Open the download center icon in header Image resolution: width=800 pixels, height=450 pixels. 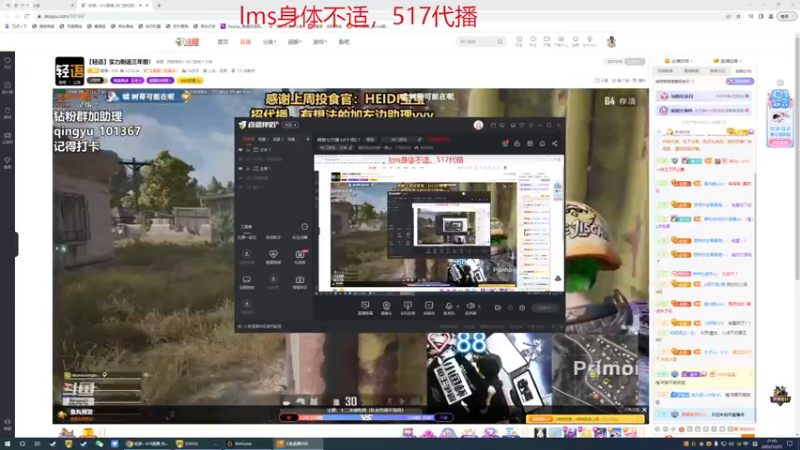click(x=561, y=41)
